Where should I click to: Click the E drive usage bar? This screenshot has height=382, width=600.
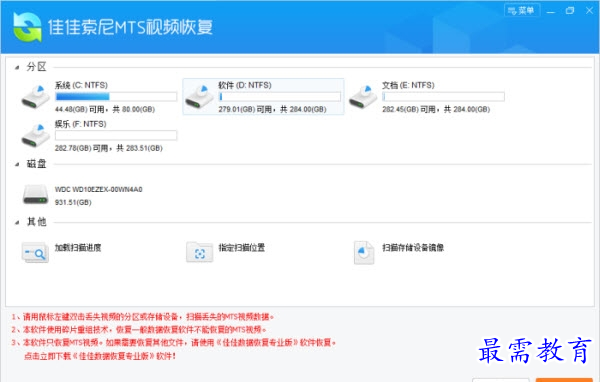click(x=443, y=96)
